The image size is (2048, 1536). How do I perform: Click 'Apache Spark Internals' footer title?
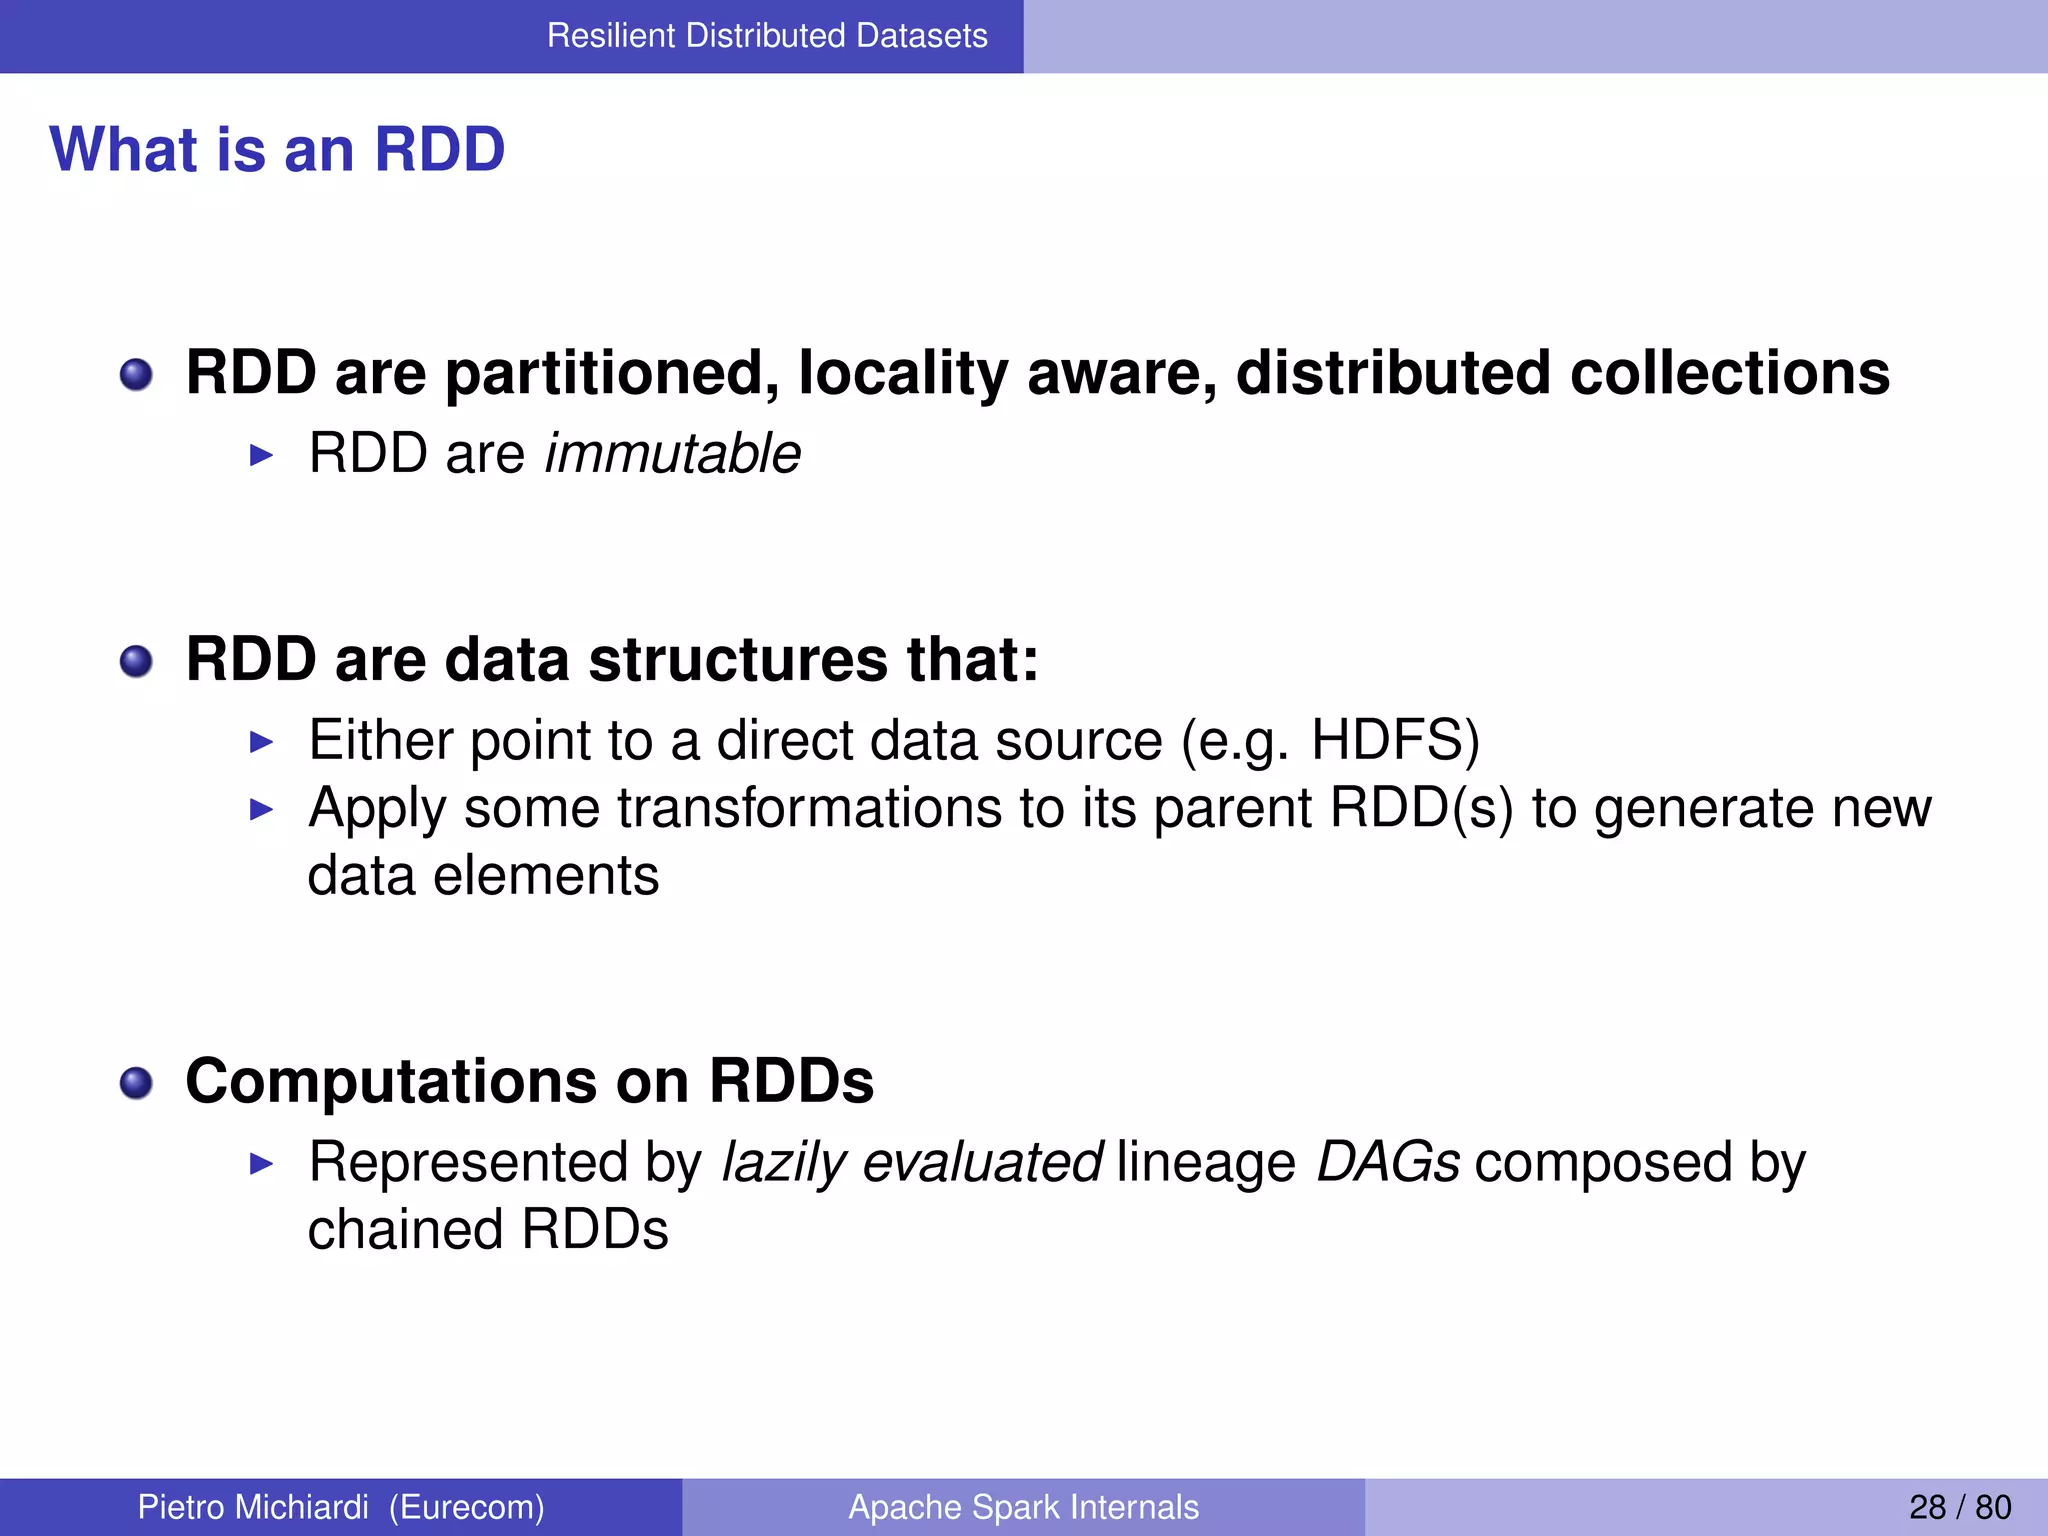point(1023,1507)
